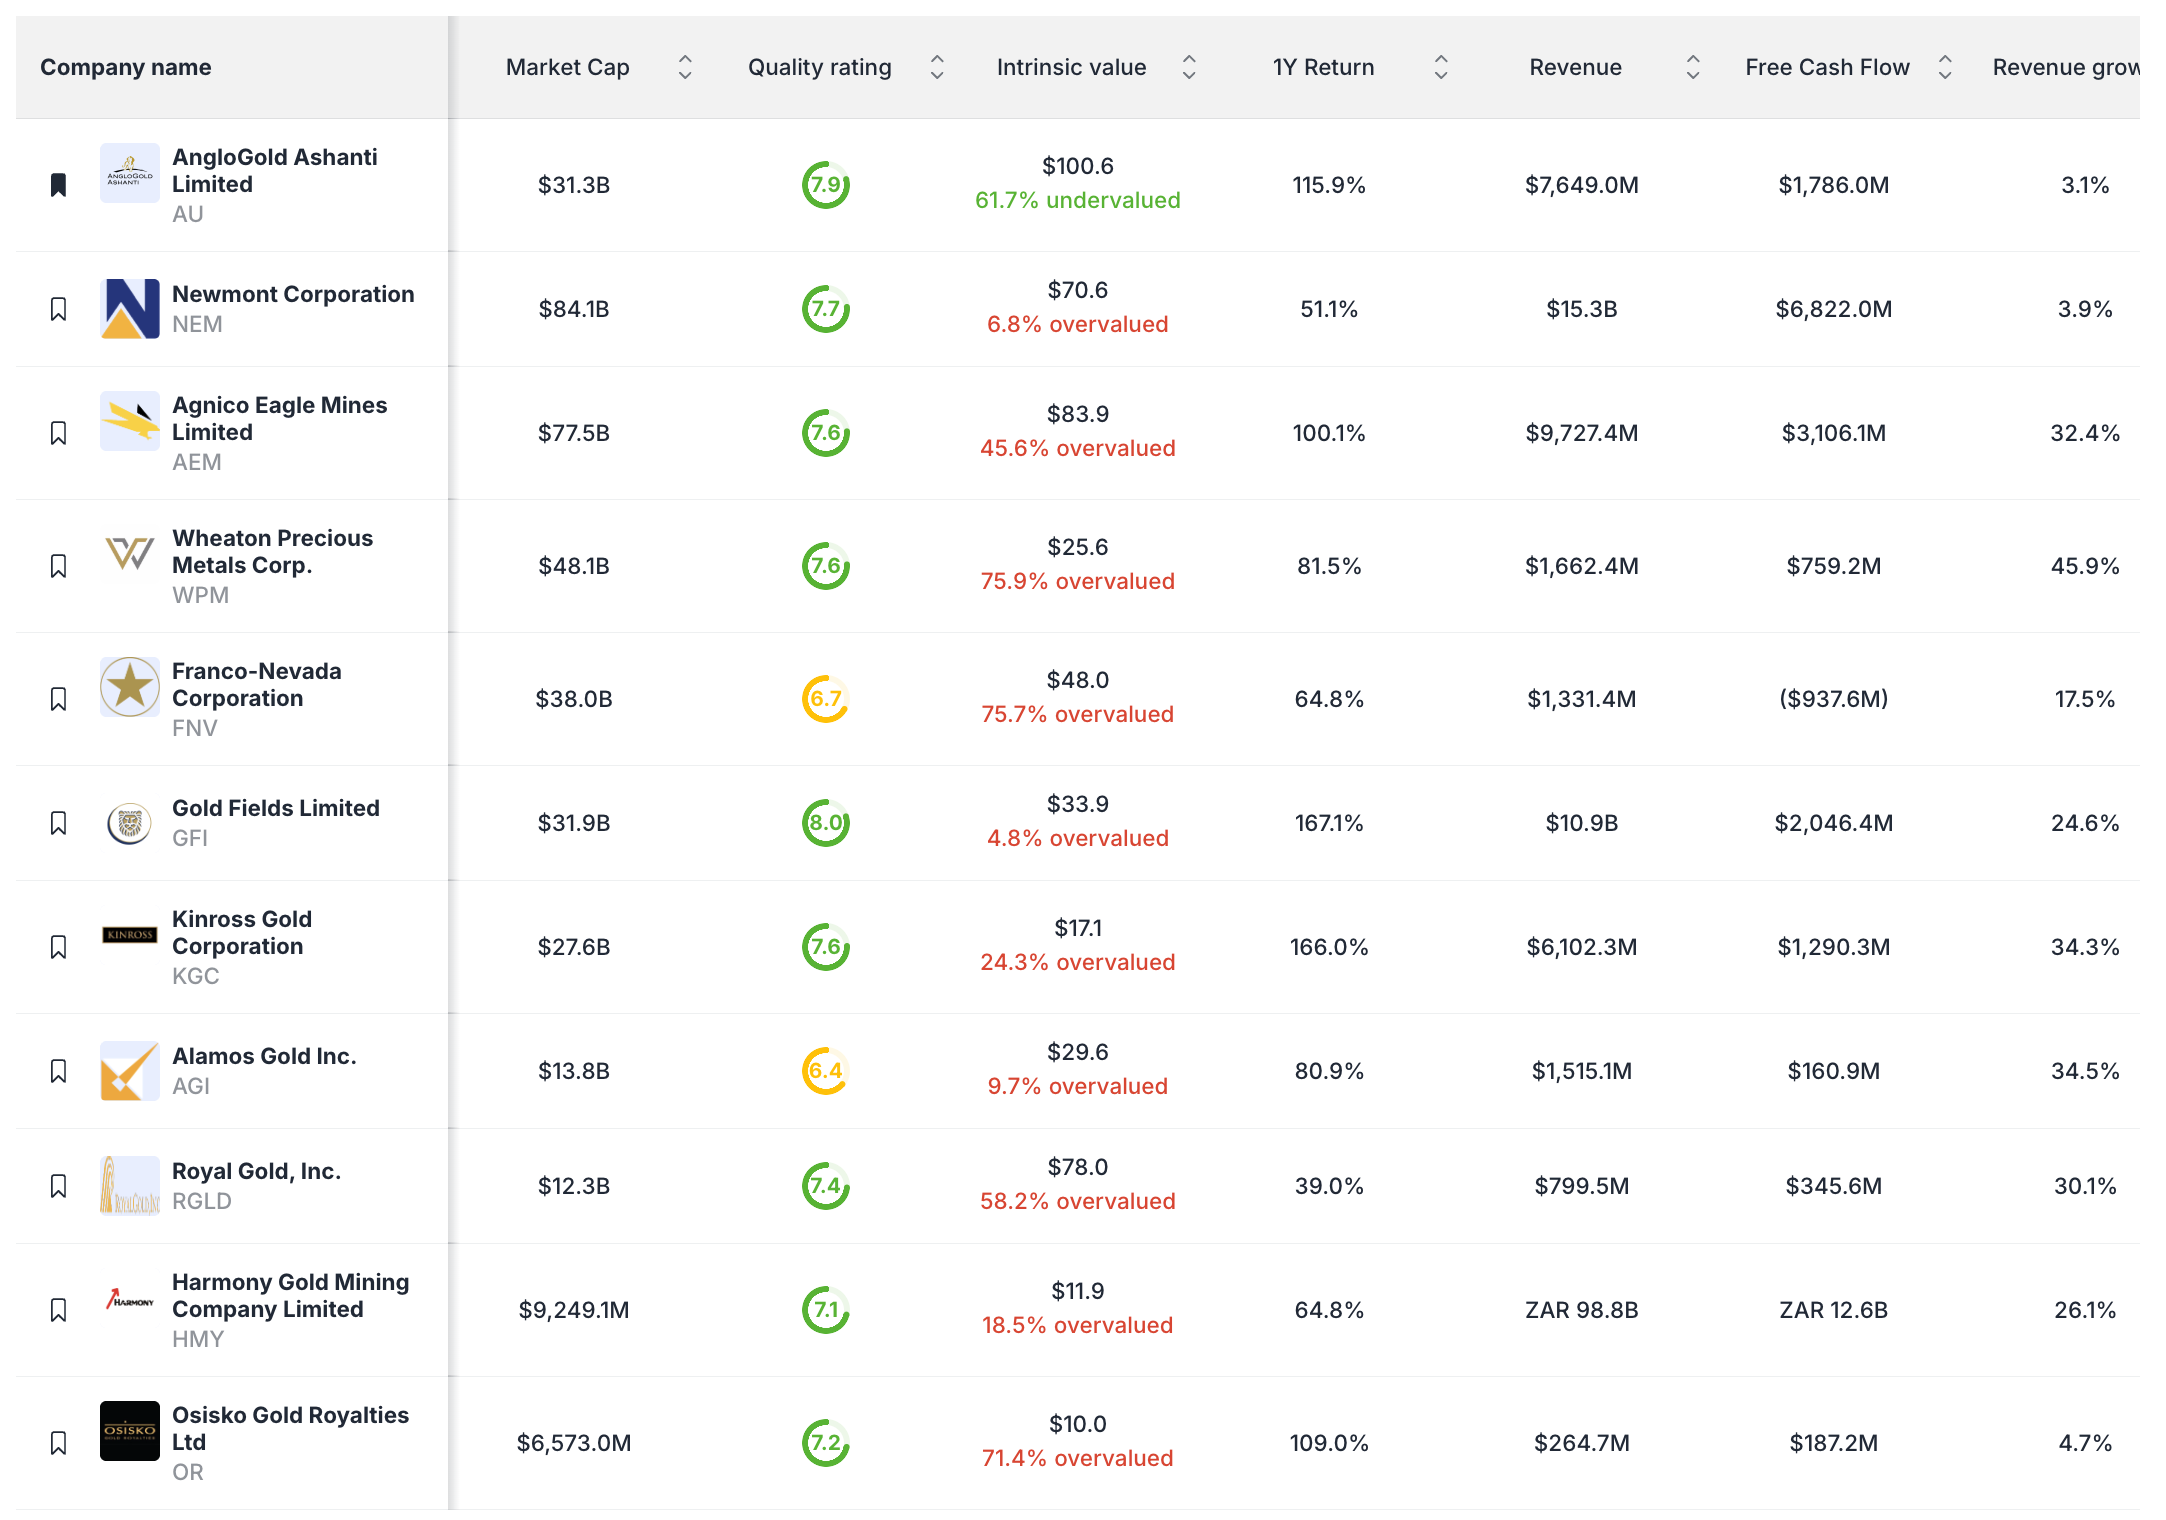Screen dimensions: 2166x1520
Task: Click the AngloGold Ashanti company logo
Action: point(129,173)
